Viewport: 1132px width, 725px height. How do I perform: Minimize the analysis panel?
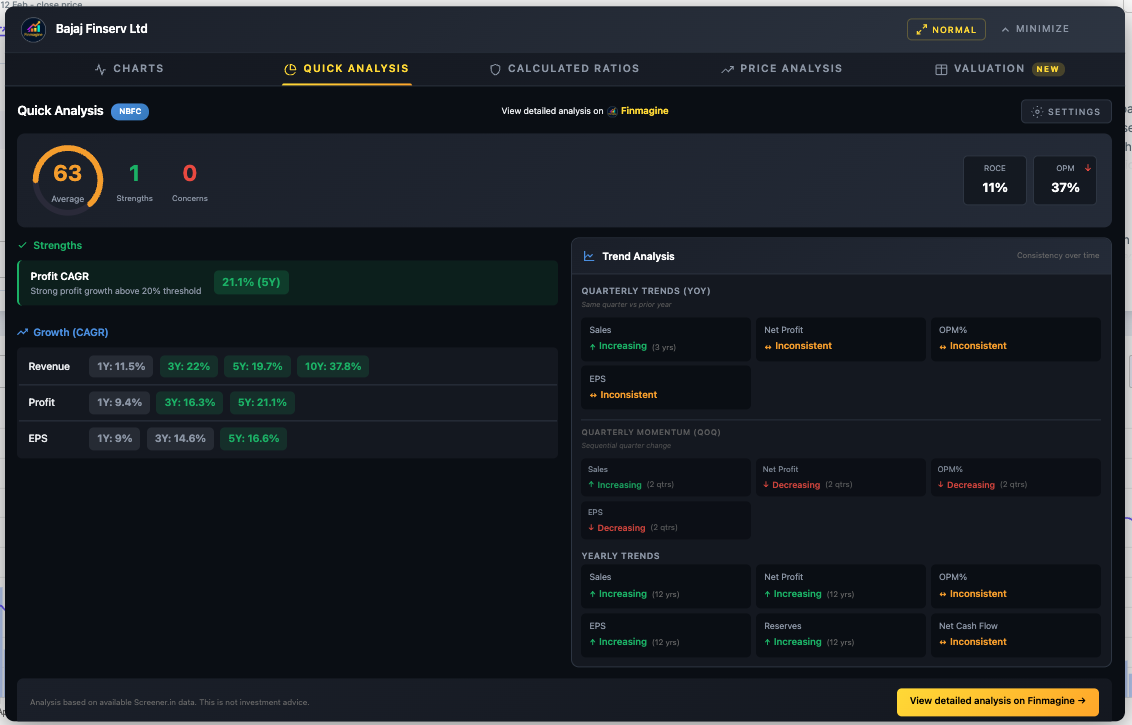tap(1035, 30)
